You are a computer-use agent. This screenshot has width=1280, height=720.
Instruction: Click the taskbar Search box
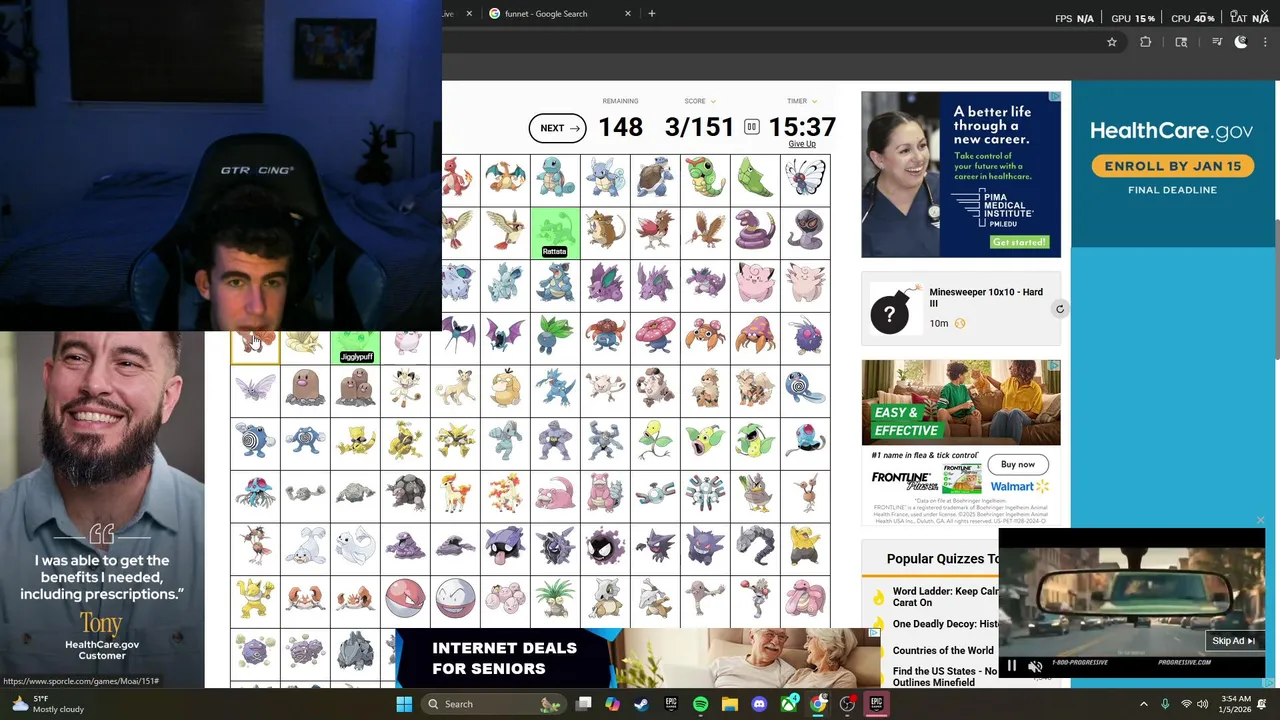click(494, 704)
